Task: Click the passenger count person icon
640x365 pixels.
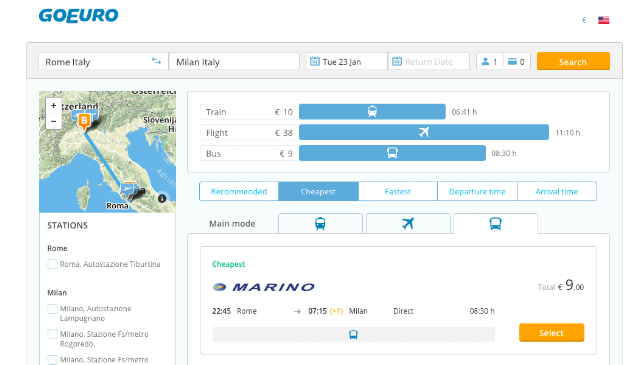Action: pyautogui.click(x=485, y=61)
